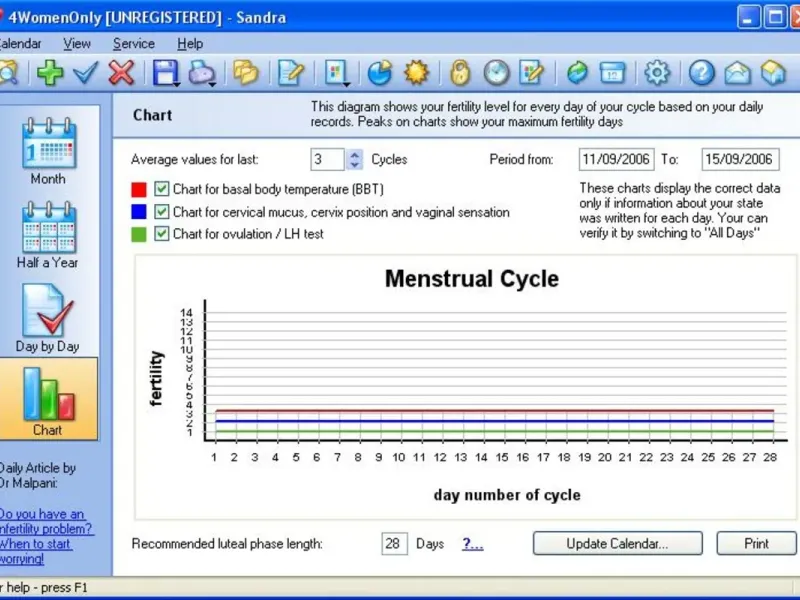Click the luteal phase length days field
Screen dimensions: 800x600
tap(394, 543)
